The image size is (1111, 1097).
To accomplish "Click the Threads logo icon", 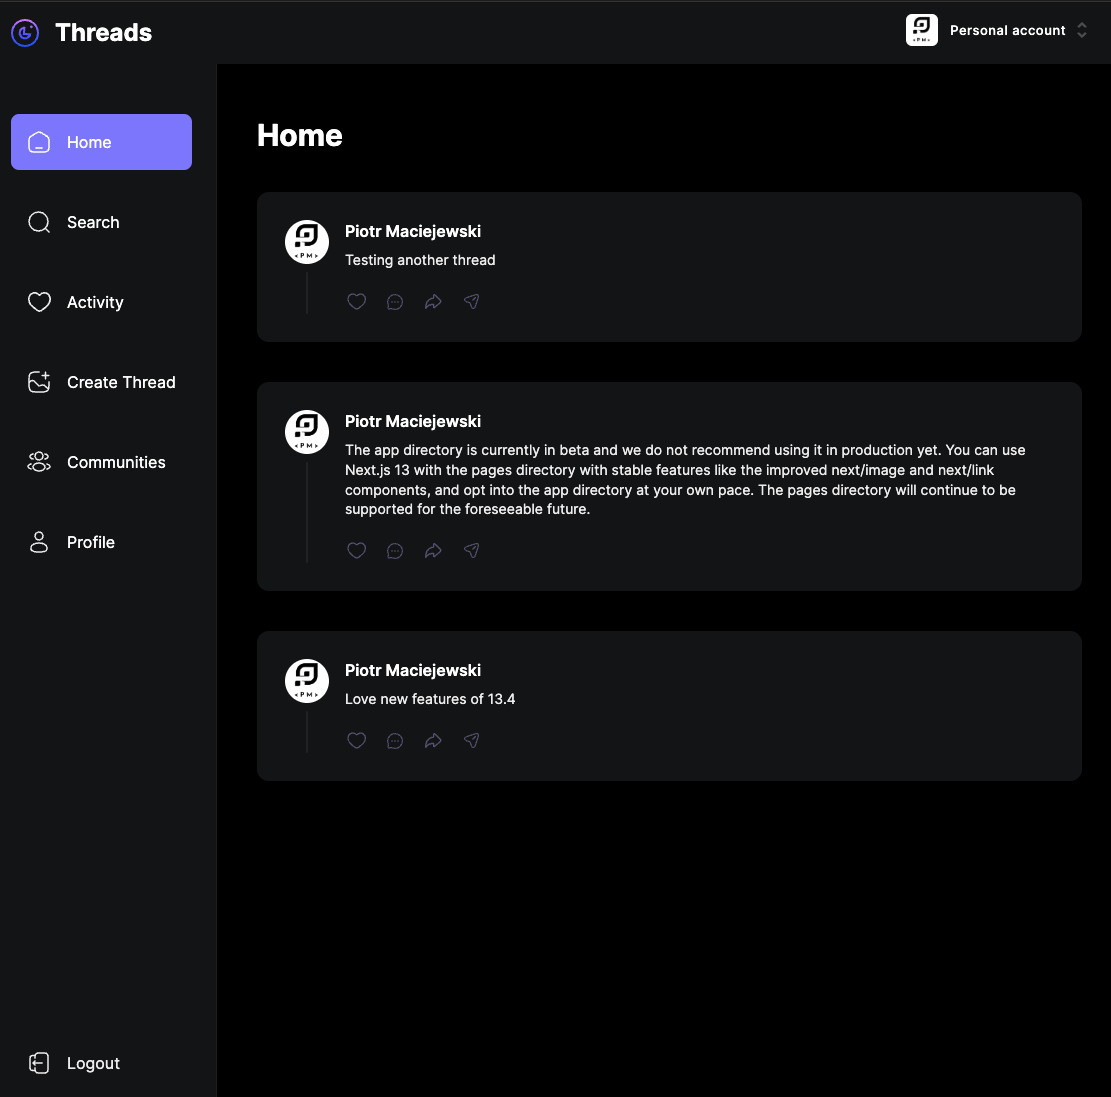I will (25, 33).
